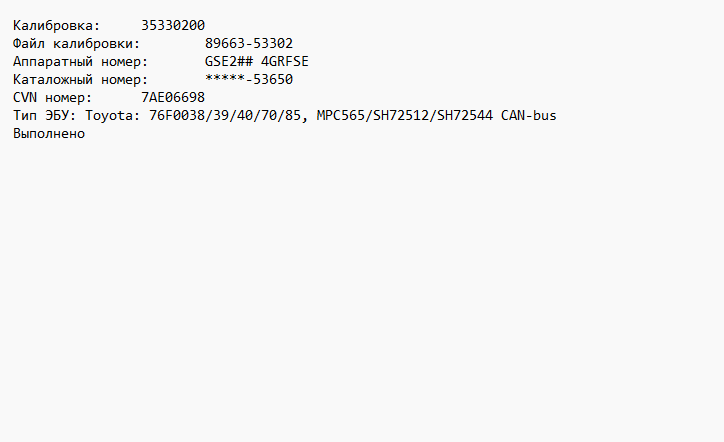This screenshot has width=724, height=442.
Task: Click the word "Файл"
Action: [29, 43]
